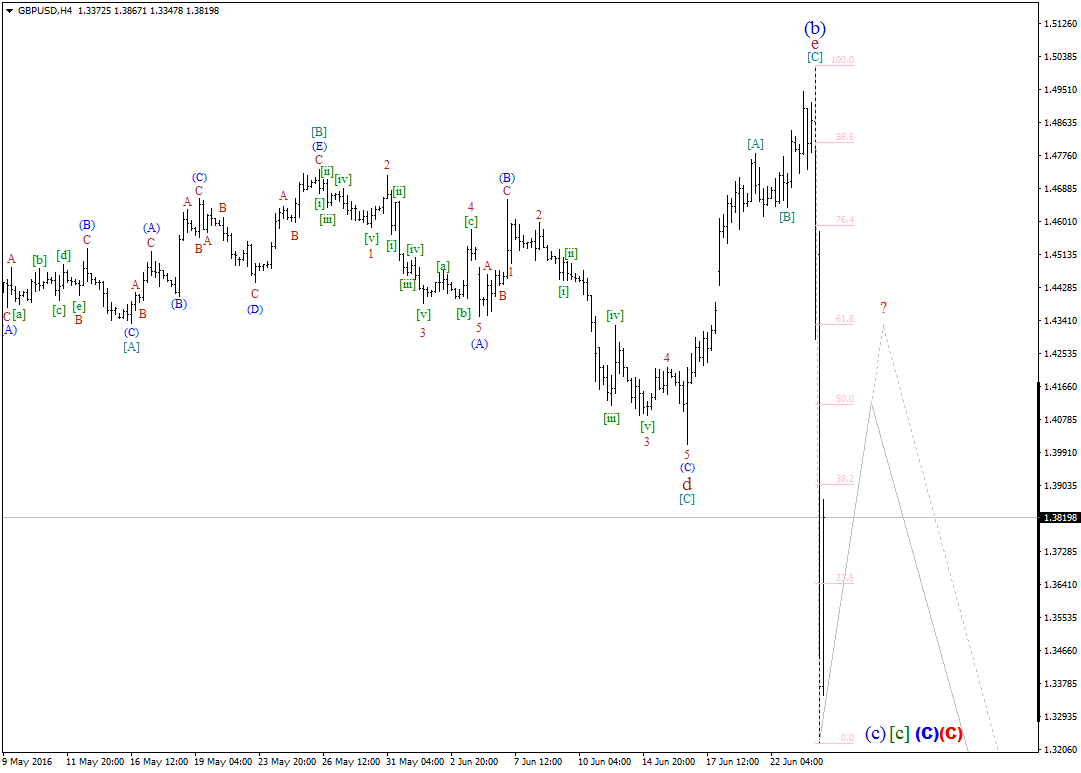
Task: Select the bold red (C) wave label
Action: click(951, 734)
